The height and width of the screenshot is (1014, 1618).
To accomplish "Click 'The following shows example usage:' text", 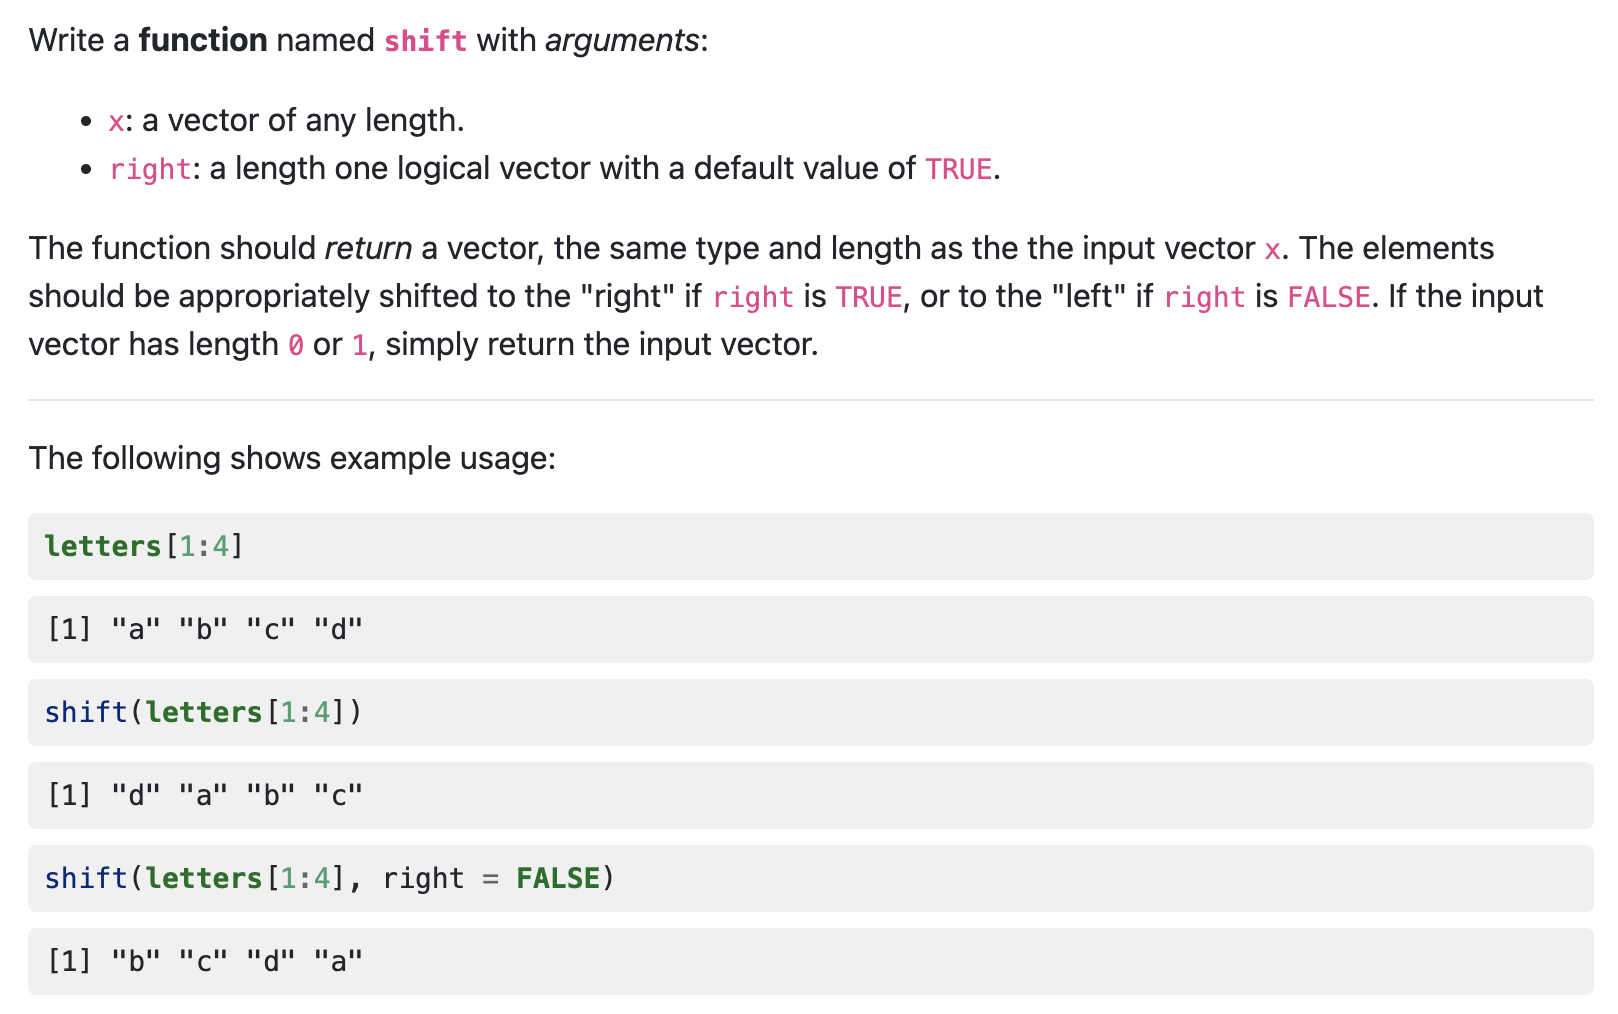I will (292, 458).
